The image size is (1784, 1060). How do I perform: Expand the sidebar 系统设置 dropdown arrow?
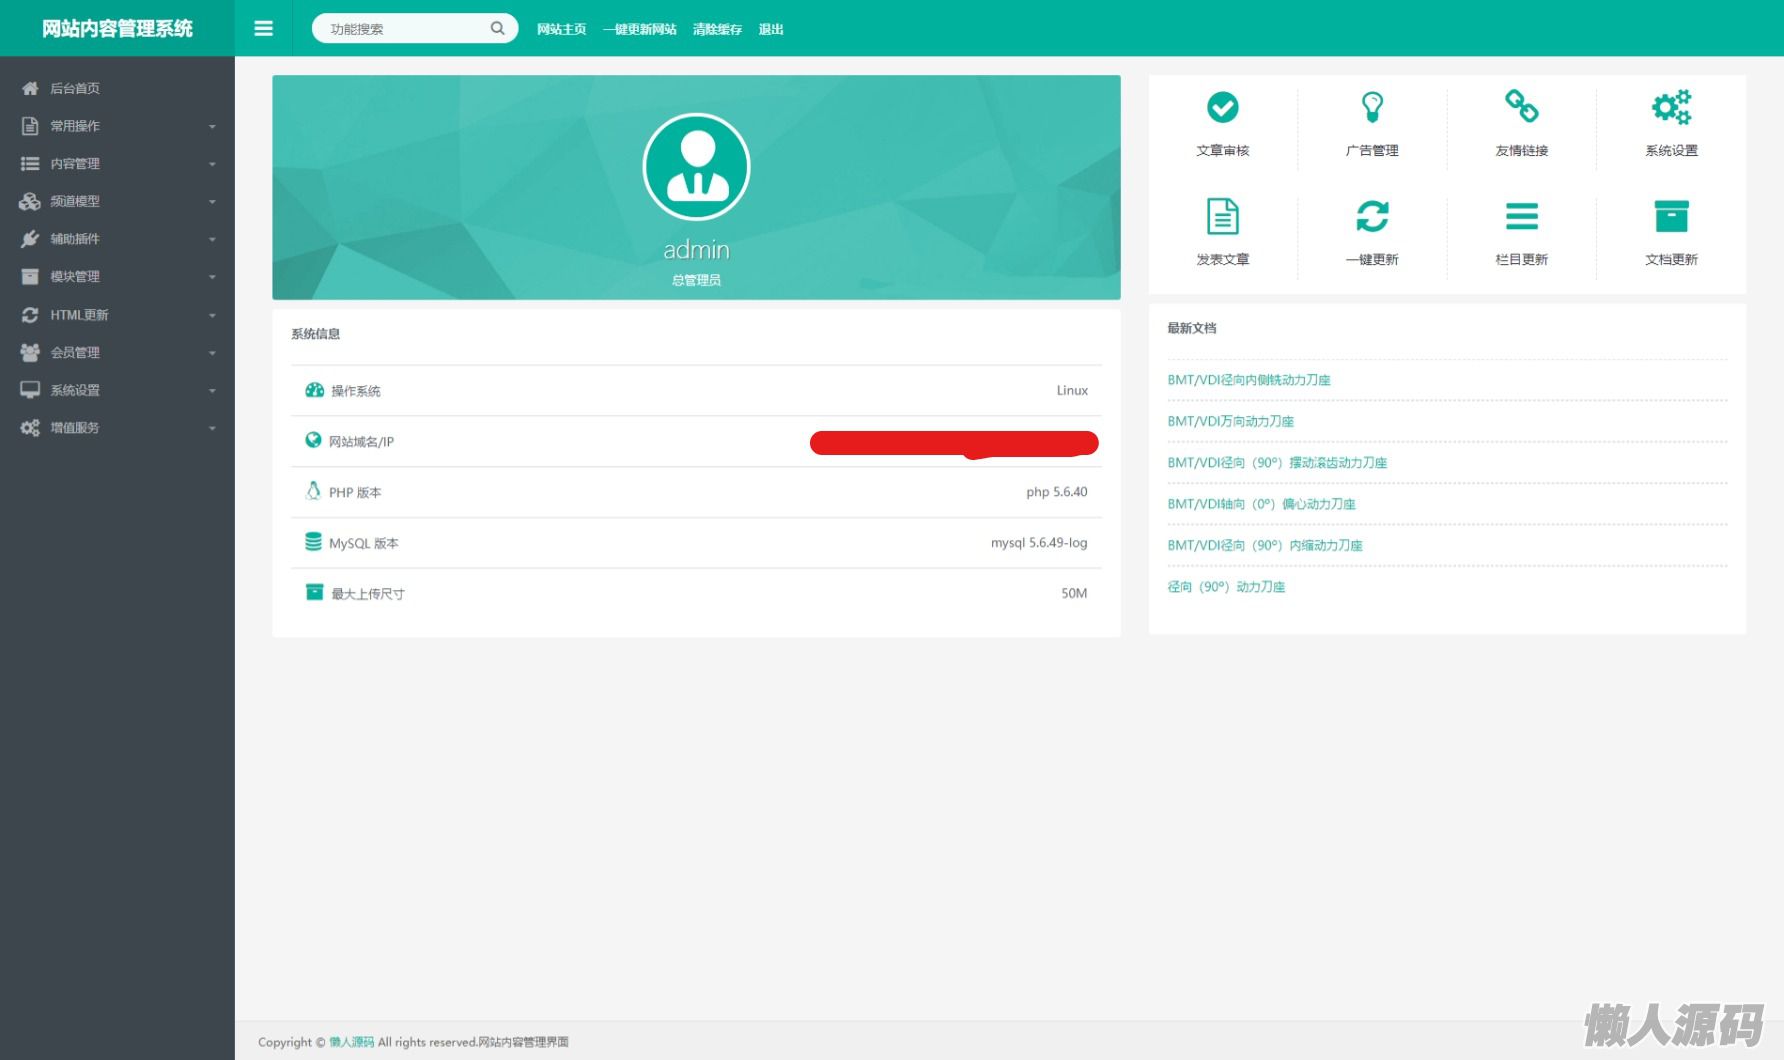pyautogui.click(x=212, y=391)
